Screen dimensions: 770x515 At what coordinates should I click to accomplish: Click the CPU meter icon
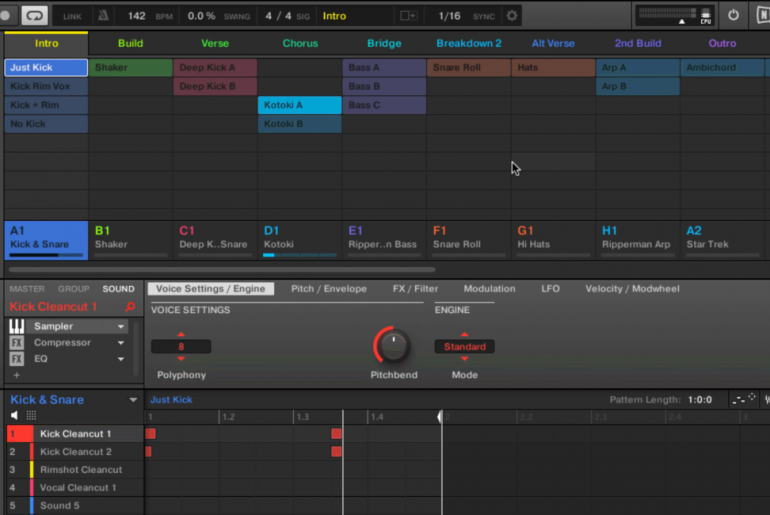coord(706,16)
